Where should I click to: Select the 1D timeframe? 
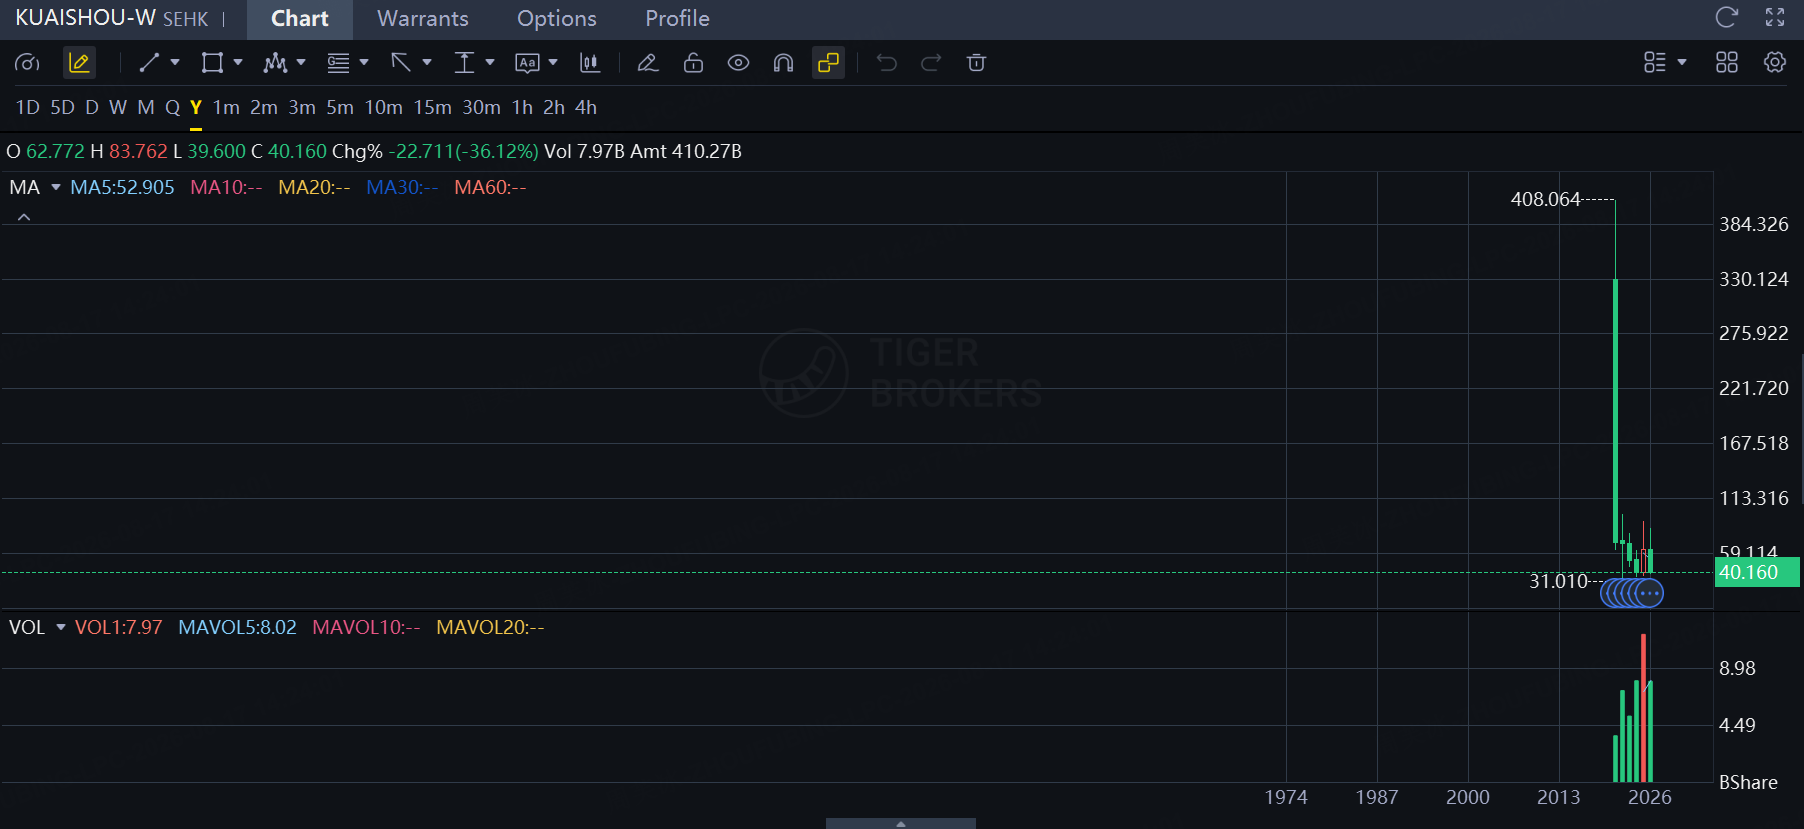(28, 107)
